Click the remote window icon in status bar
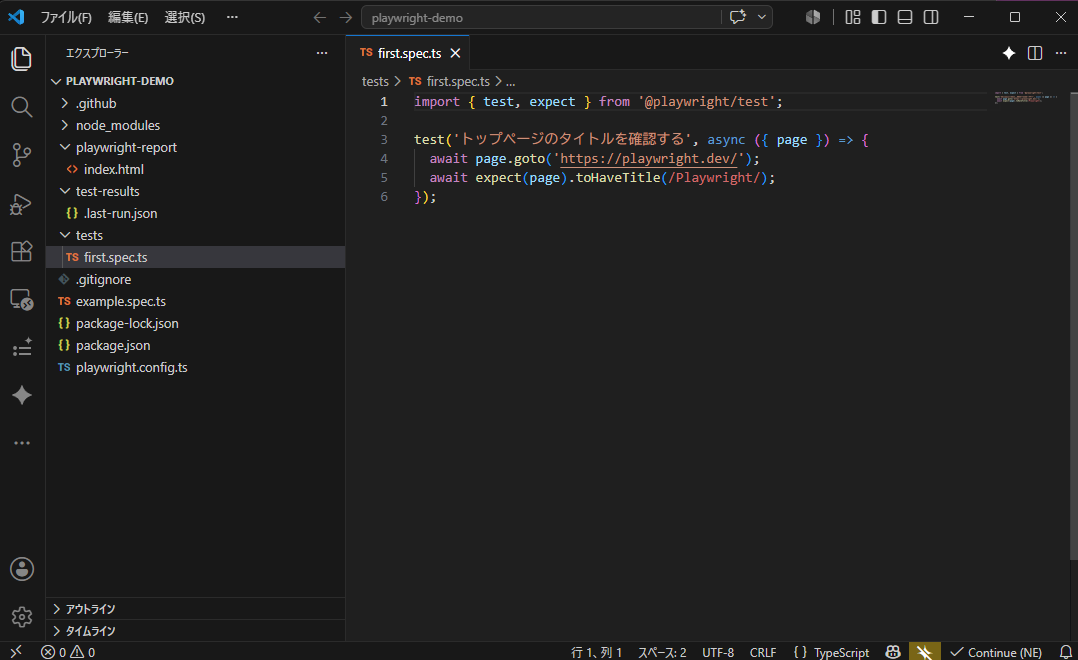Screen dimensions: 1078x660 coord(16,651)
